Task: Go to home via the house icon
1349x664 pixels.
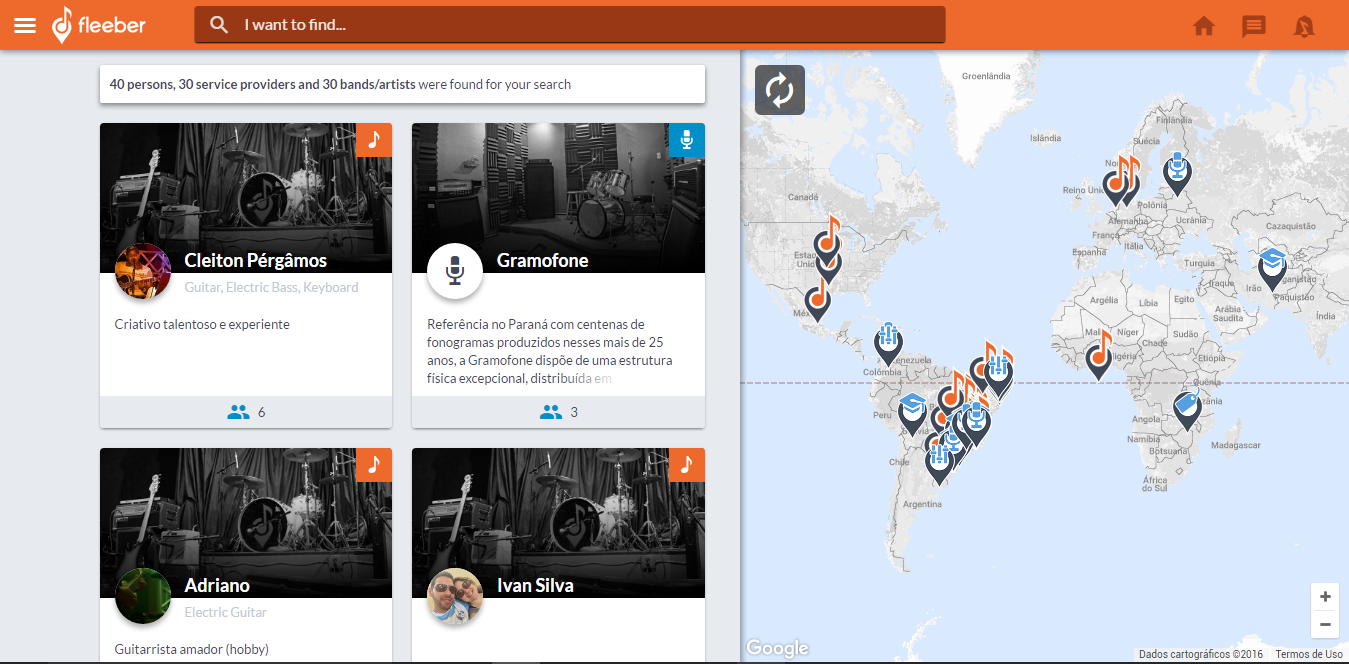Action: [1204, 26]
